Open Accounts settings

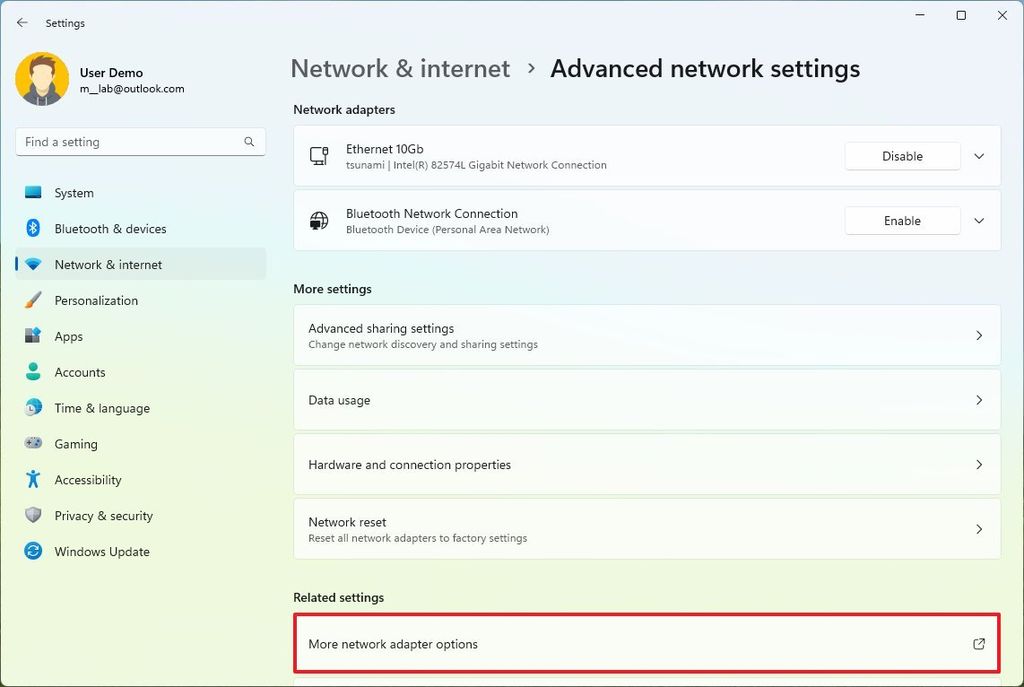pyautogui.click(x=79, y=372)
